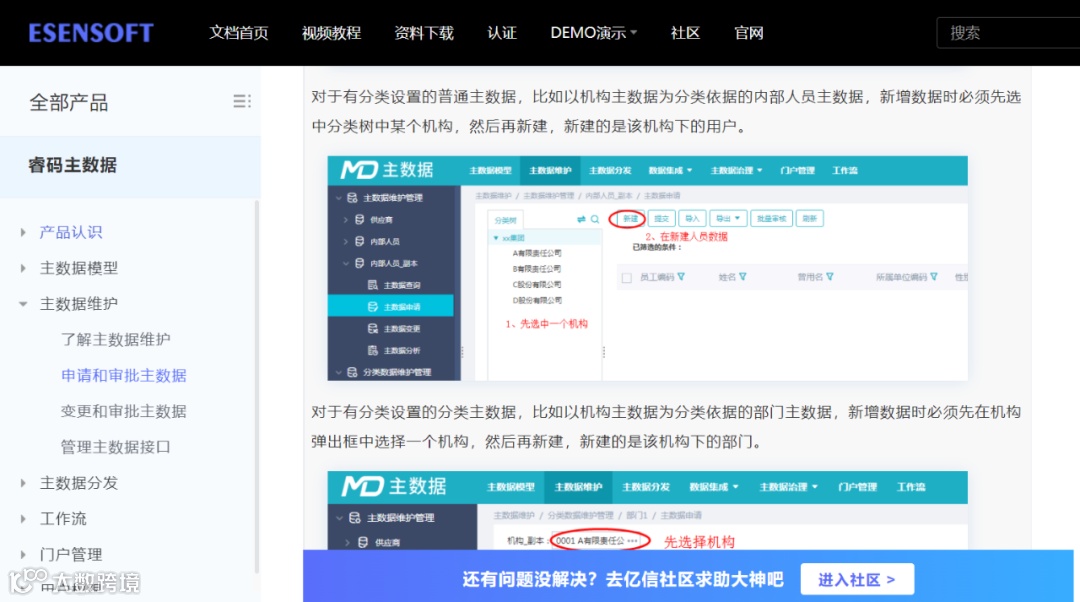Click the swap arrows icon beside 分类树
This screenshot has height=602, width=1080.
(x=581, y=219)
